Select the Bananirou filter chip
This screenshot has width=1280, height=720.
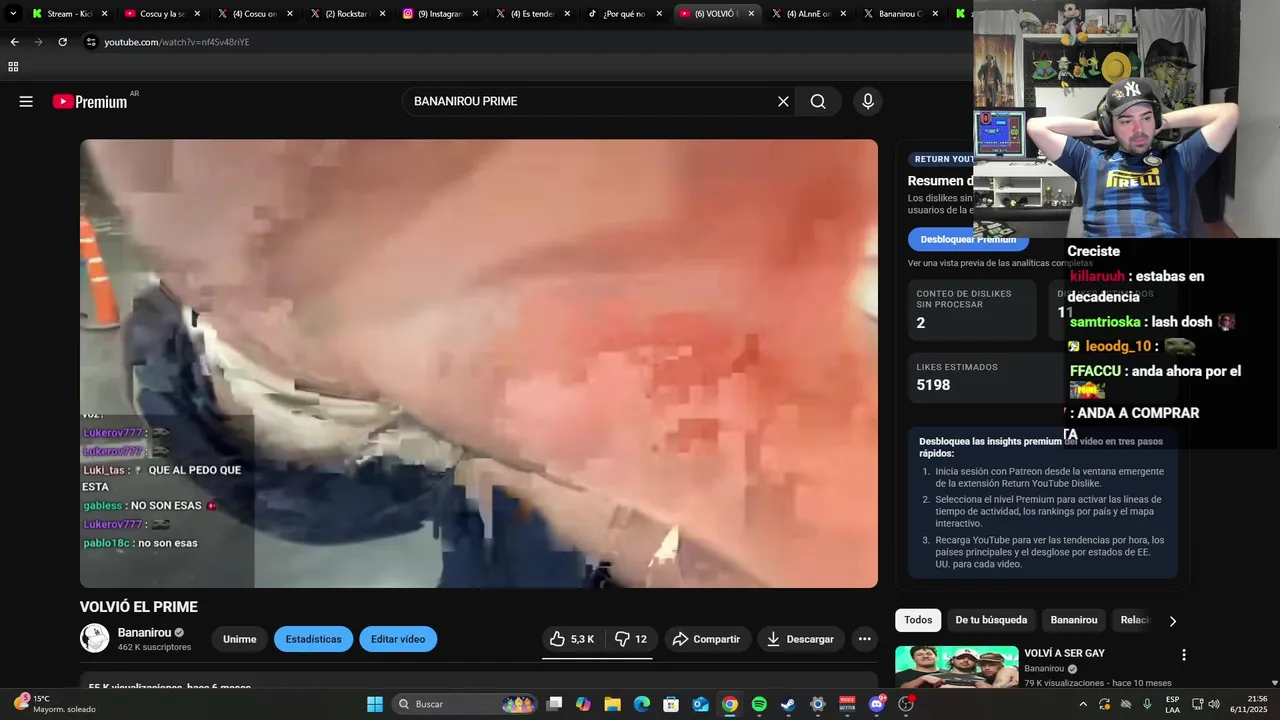[1074, 620]
